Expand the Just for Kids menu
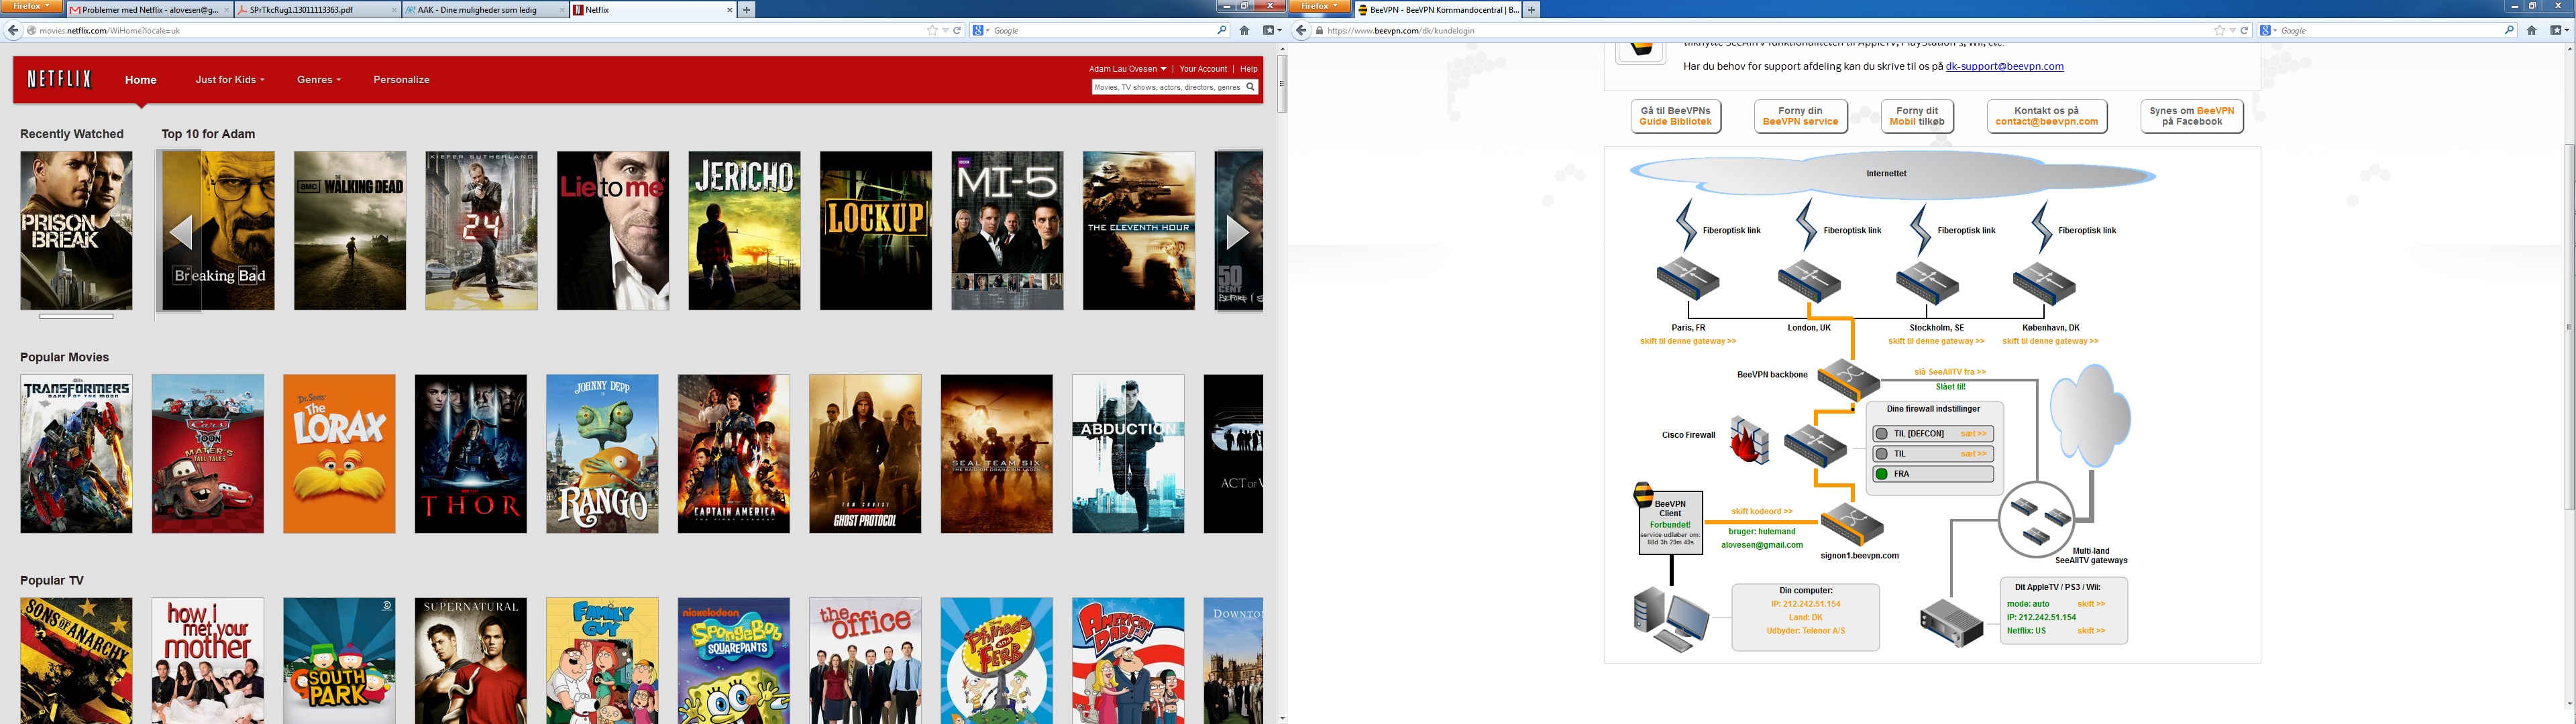This screenshot has height=724, width=2576. (x=229, y=80)
